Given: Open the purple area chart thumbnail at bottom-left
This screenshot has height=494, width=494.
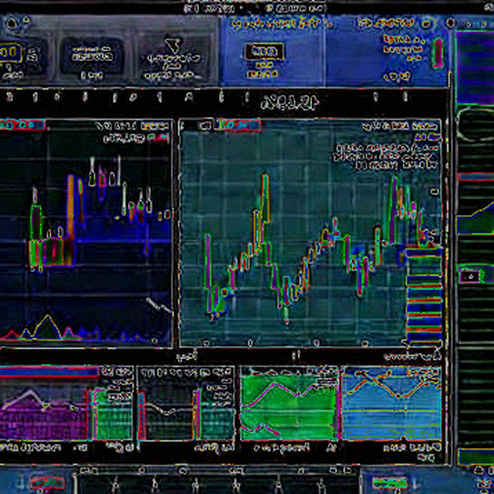Looking at the screenshot, I should (x=43, y=414).
